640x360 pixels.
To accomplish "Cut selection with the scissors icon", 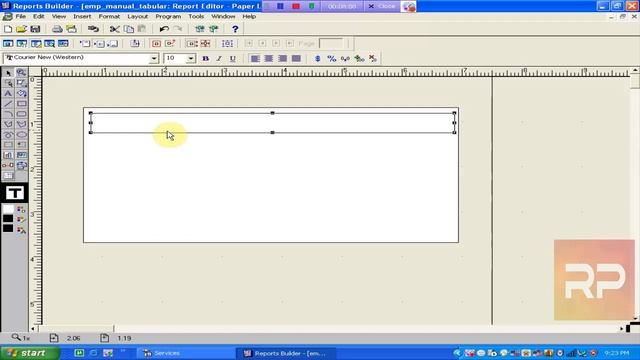I will [x=115, y=29].
